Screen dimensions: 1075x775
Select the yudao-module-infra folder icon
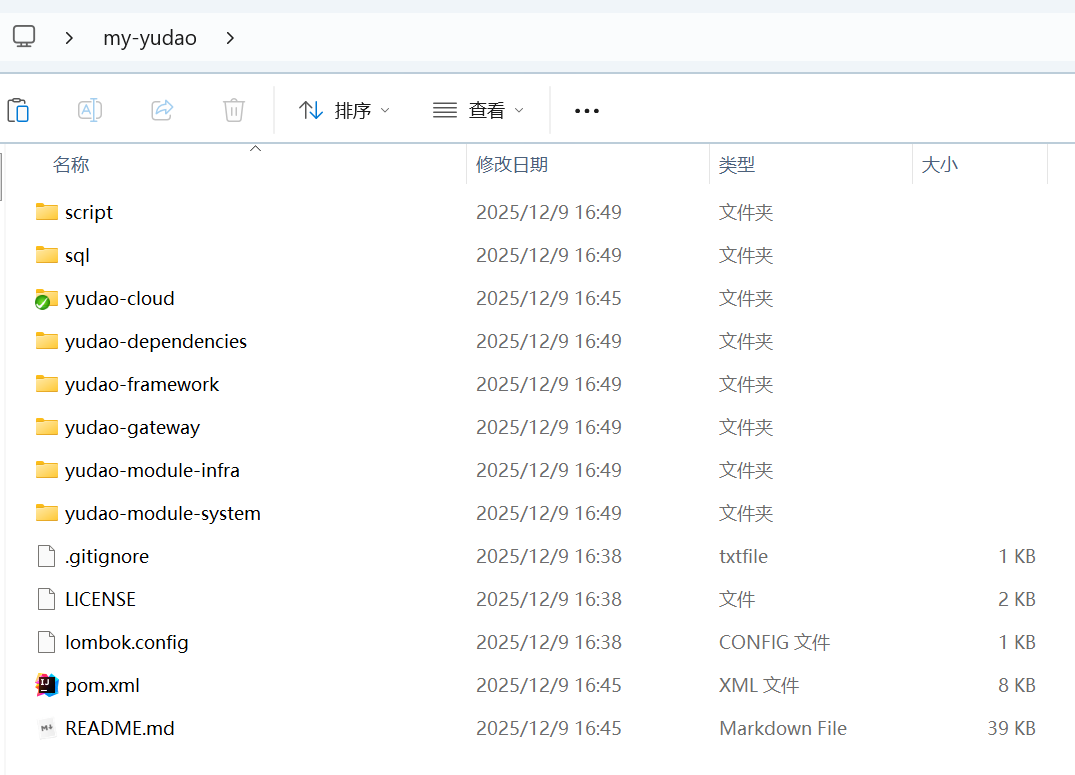(x=47, y=470)
